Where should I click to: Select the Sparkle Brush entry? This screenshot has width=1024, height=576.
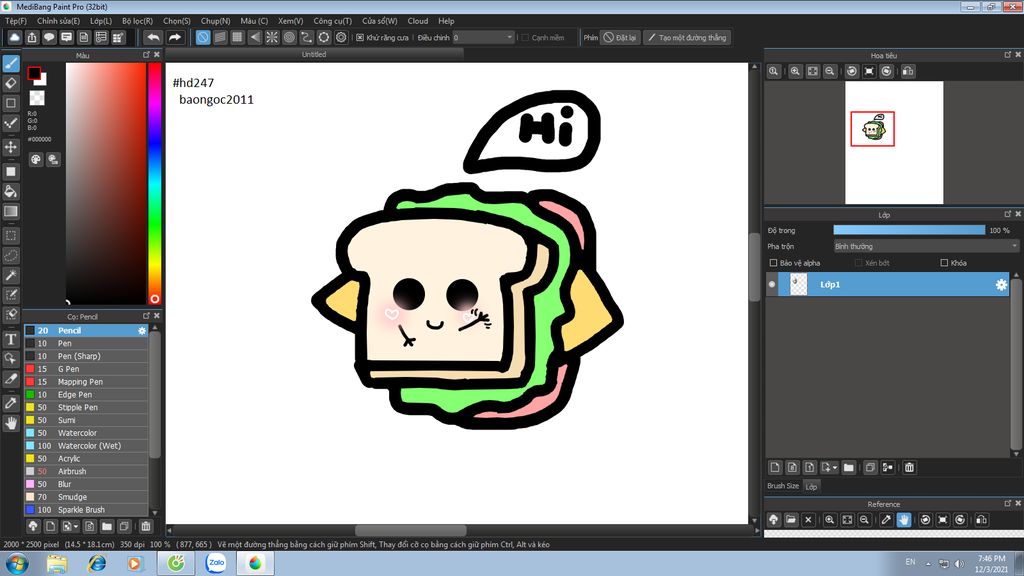click(86, 510)
